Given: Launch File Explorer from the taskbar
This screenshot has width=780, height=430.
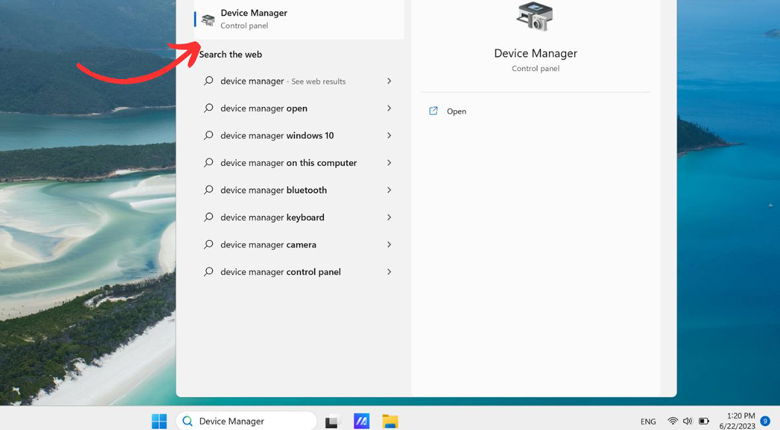Looking at the screenshot, I should pyautogui.click(x=390, y=421).
